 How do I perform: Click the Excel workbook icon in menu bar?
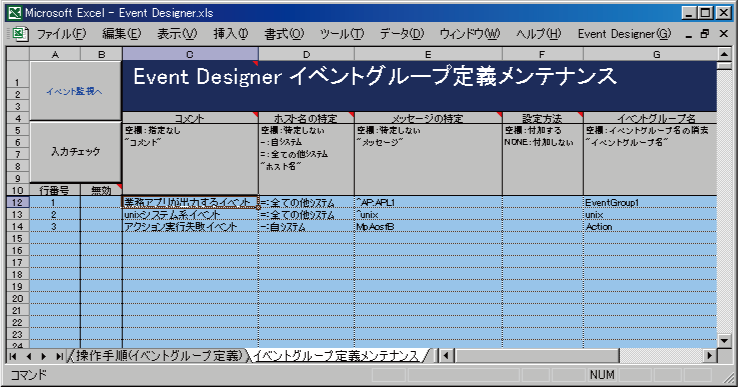19,34
